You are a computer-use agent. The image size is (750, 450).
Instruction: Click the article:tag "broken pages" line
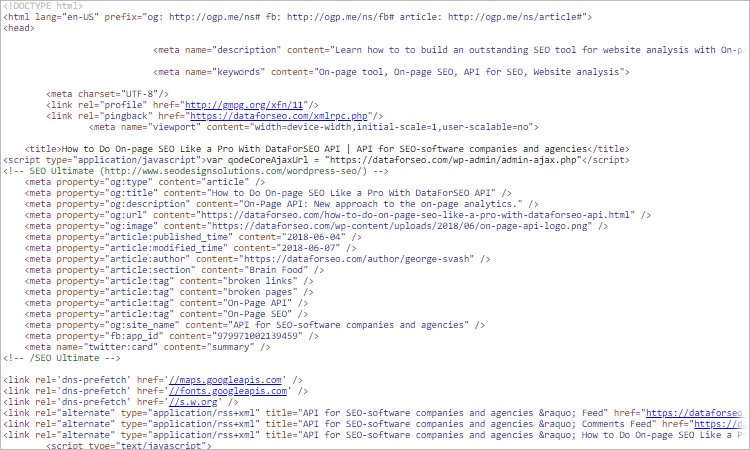[169, 292]
